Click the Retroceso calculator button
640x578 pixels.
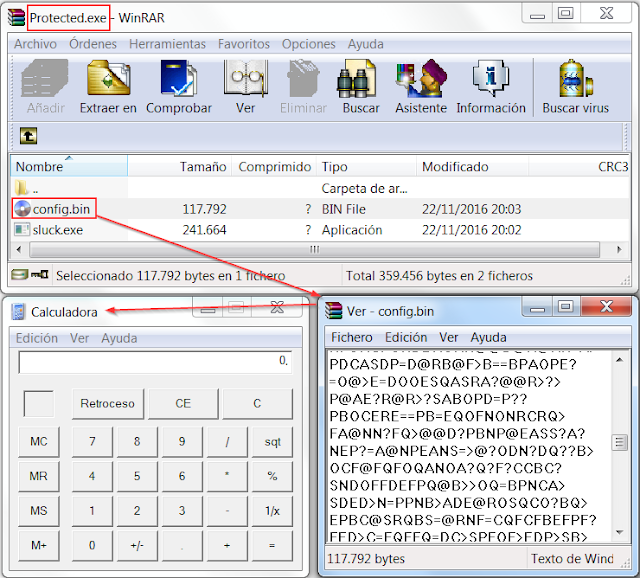[108, 404]
